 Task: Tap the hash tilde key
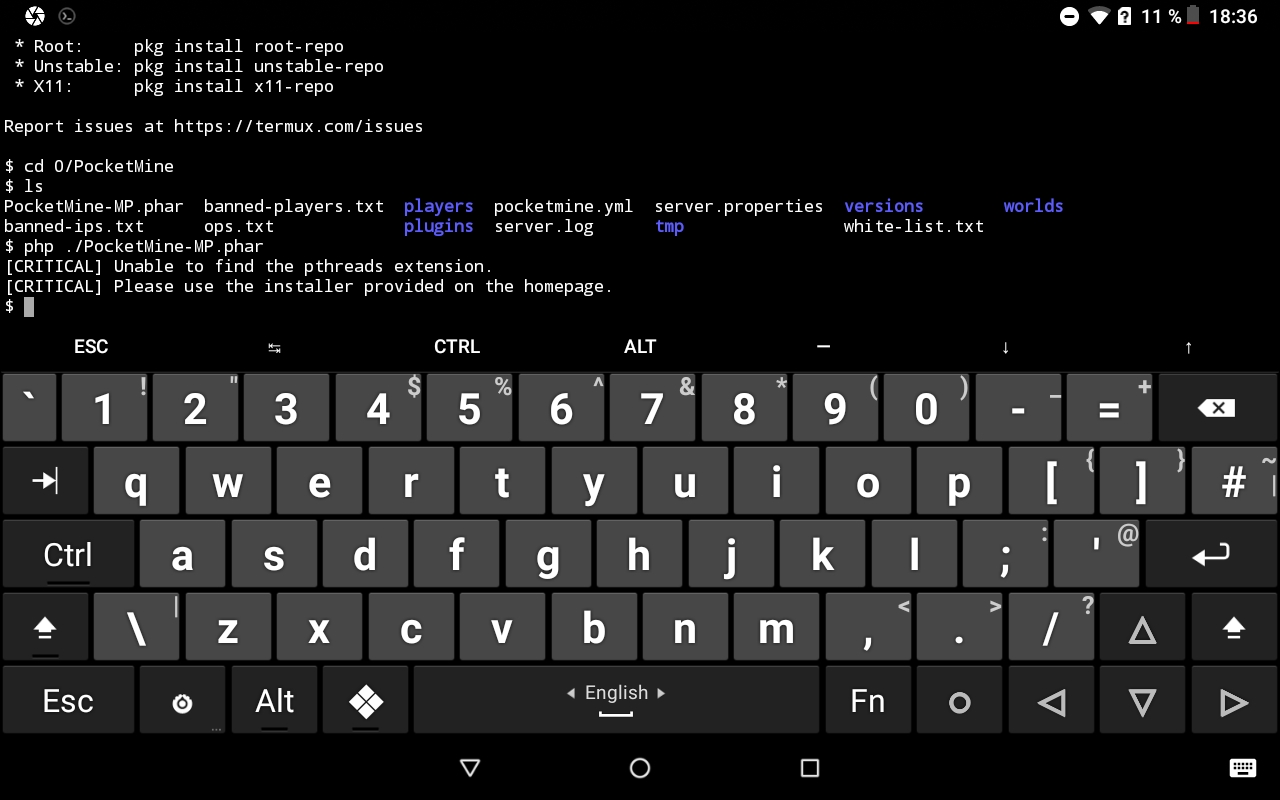point(1234,481)
